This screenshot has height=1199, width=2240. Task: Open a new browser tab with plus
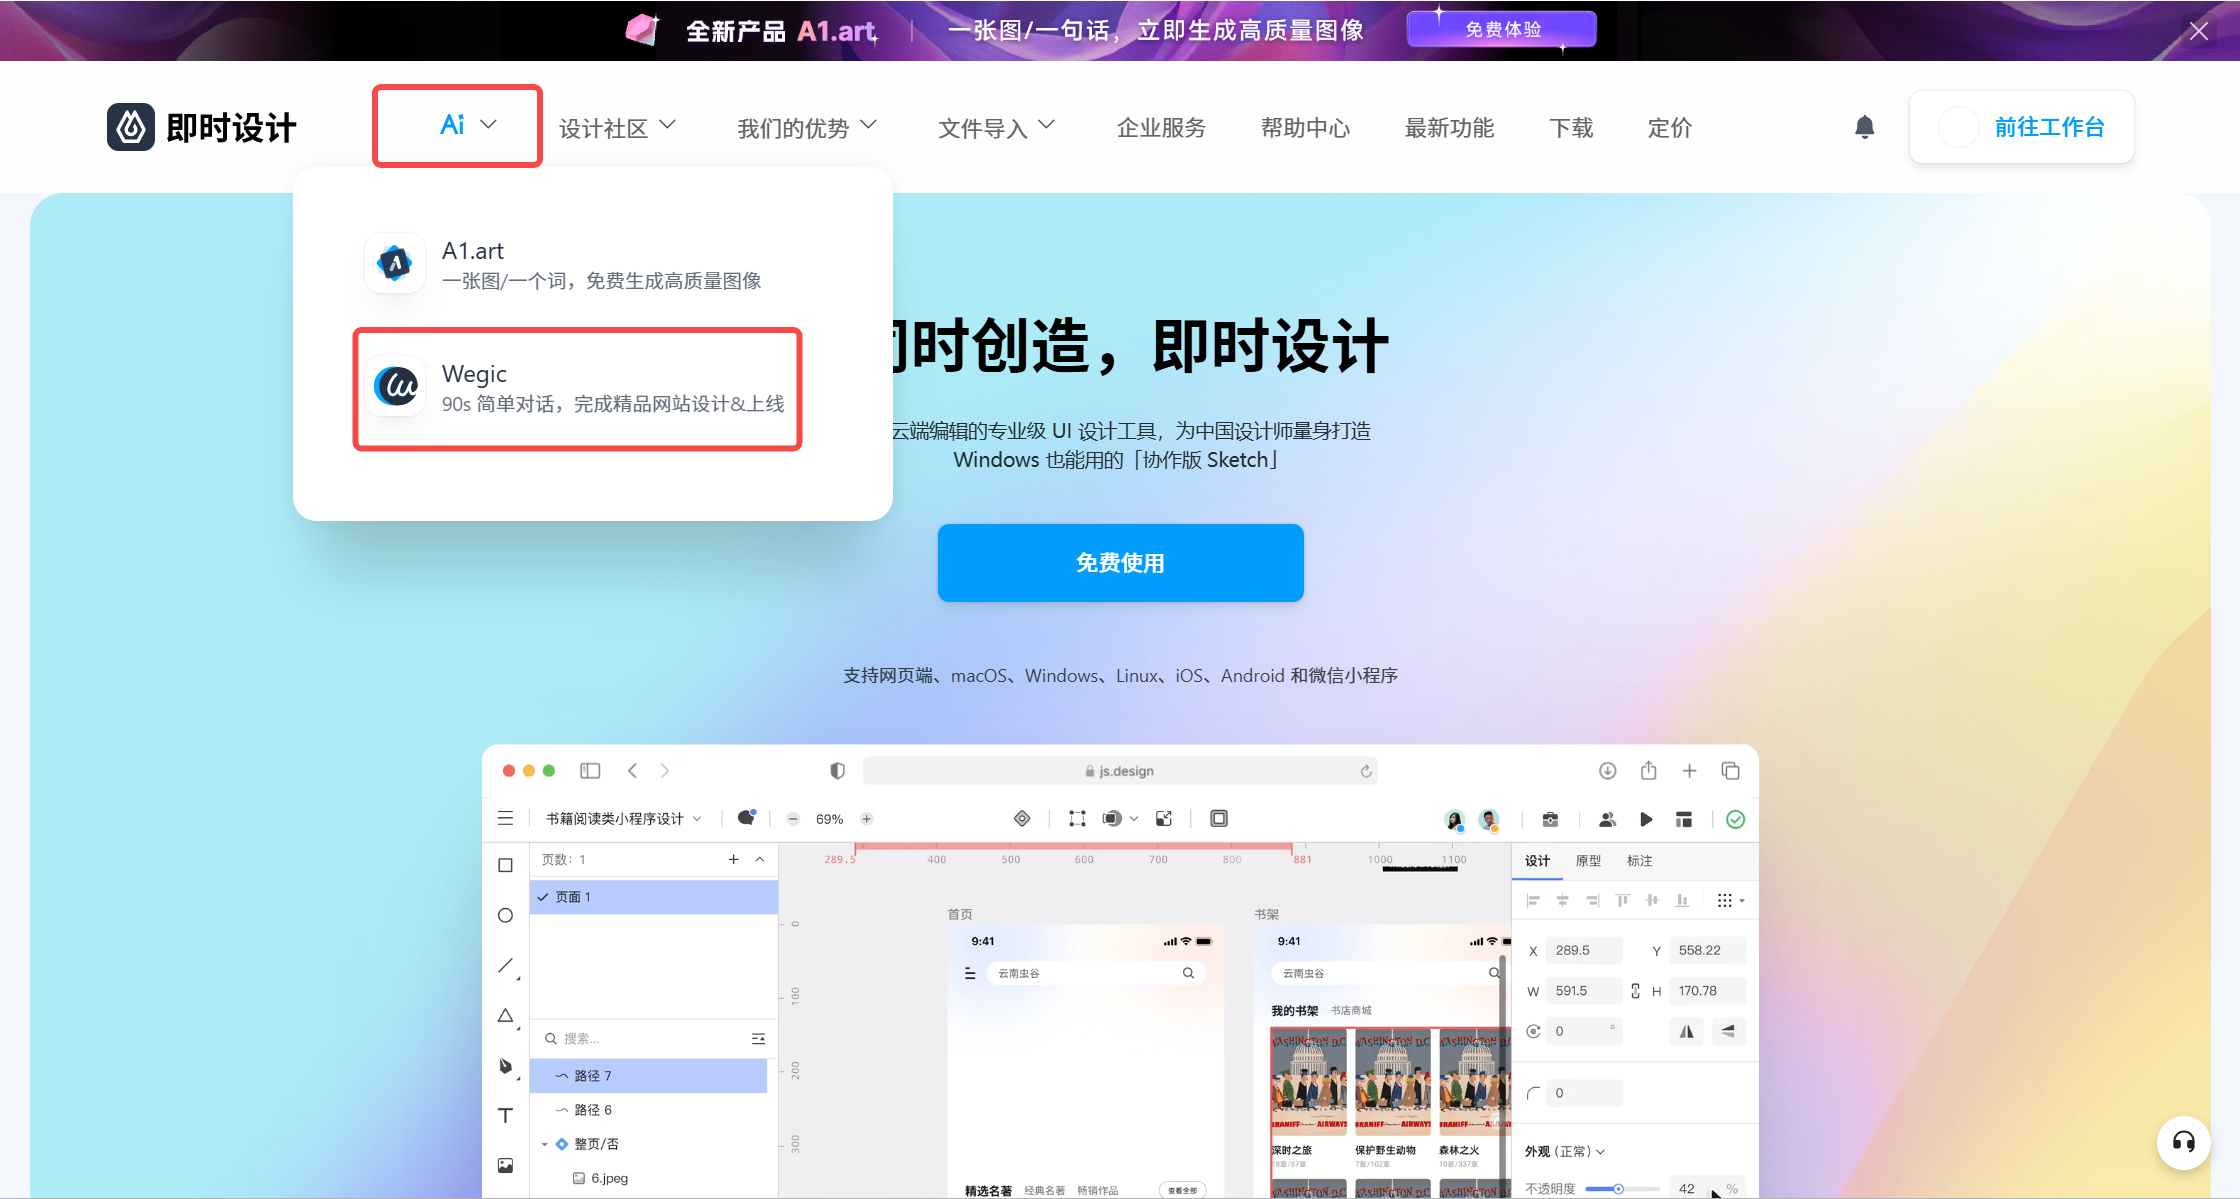(1689, 770)
